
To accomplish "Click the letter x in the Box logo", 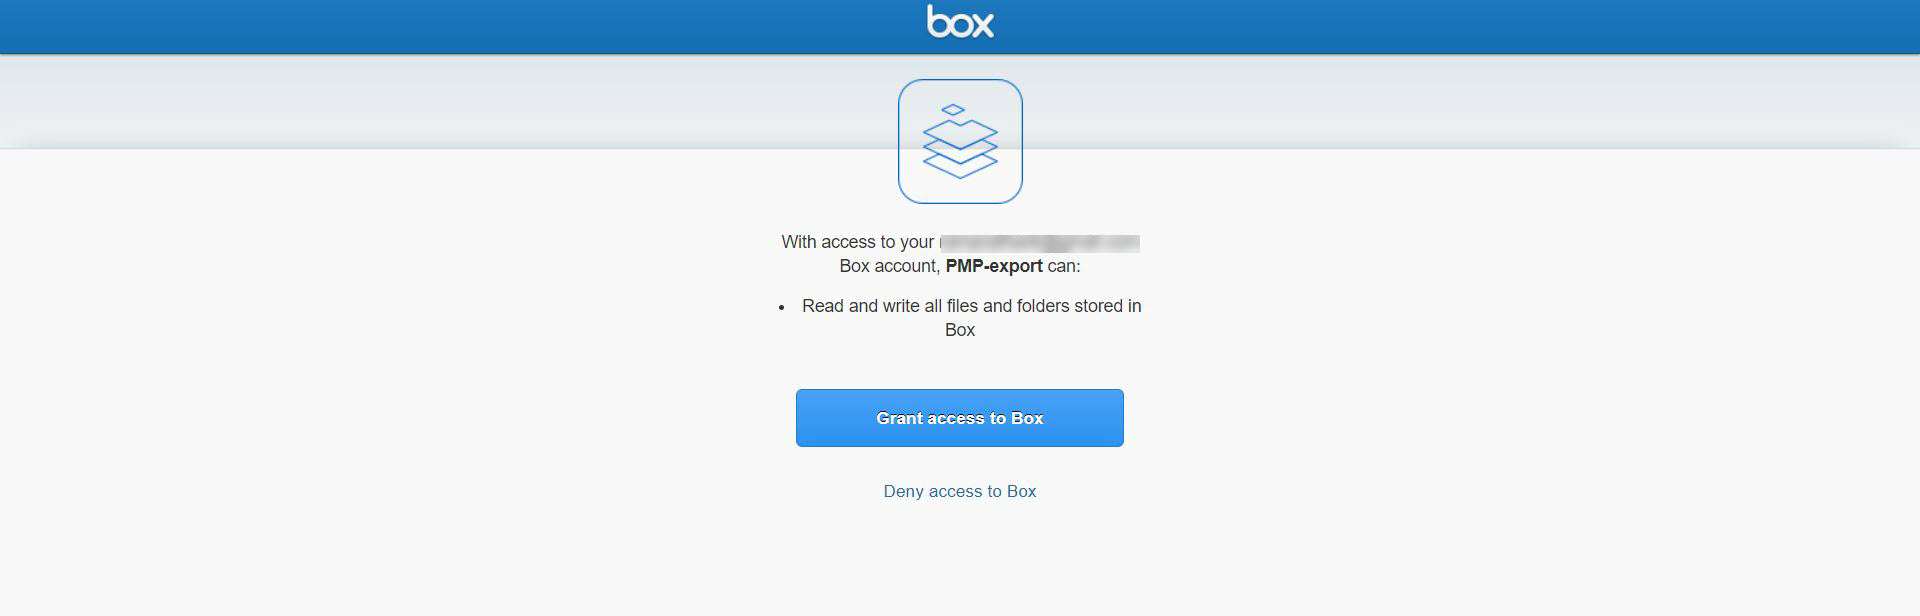I will tap(982, 26).
